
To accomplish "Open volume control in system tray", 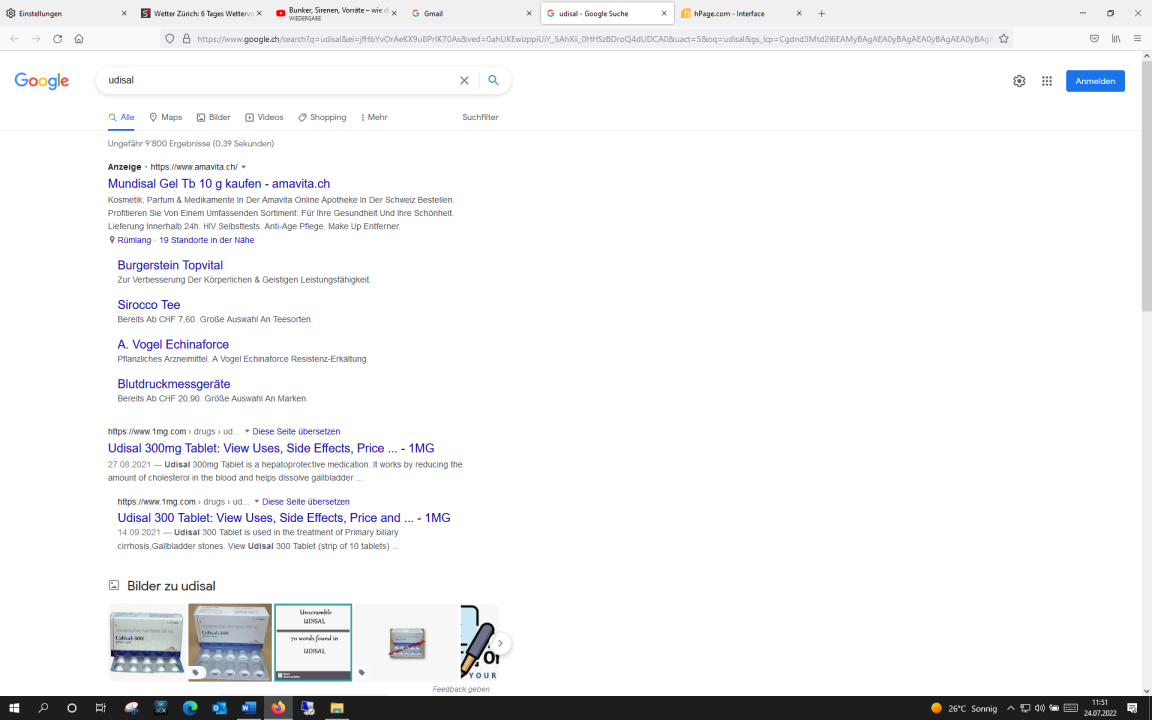I will point(1039,708).
